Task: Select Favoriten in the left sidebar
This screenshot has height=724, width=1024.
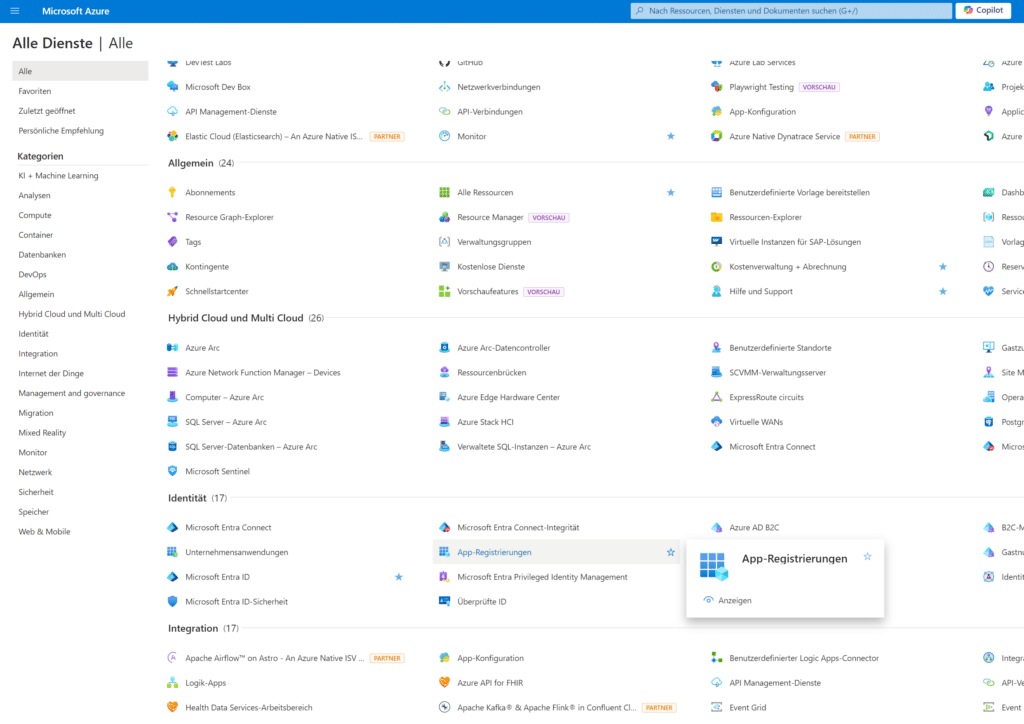Action: point(35,91)
